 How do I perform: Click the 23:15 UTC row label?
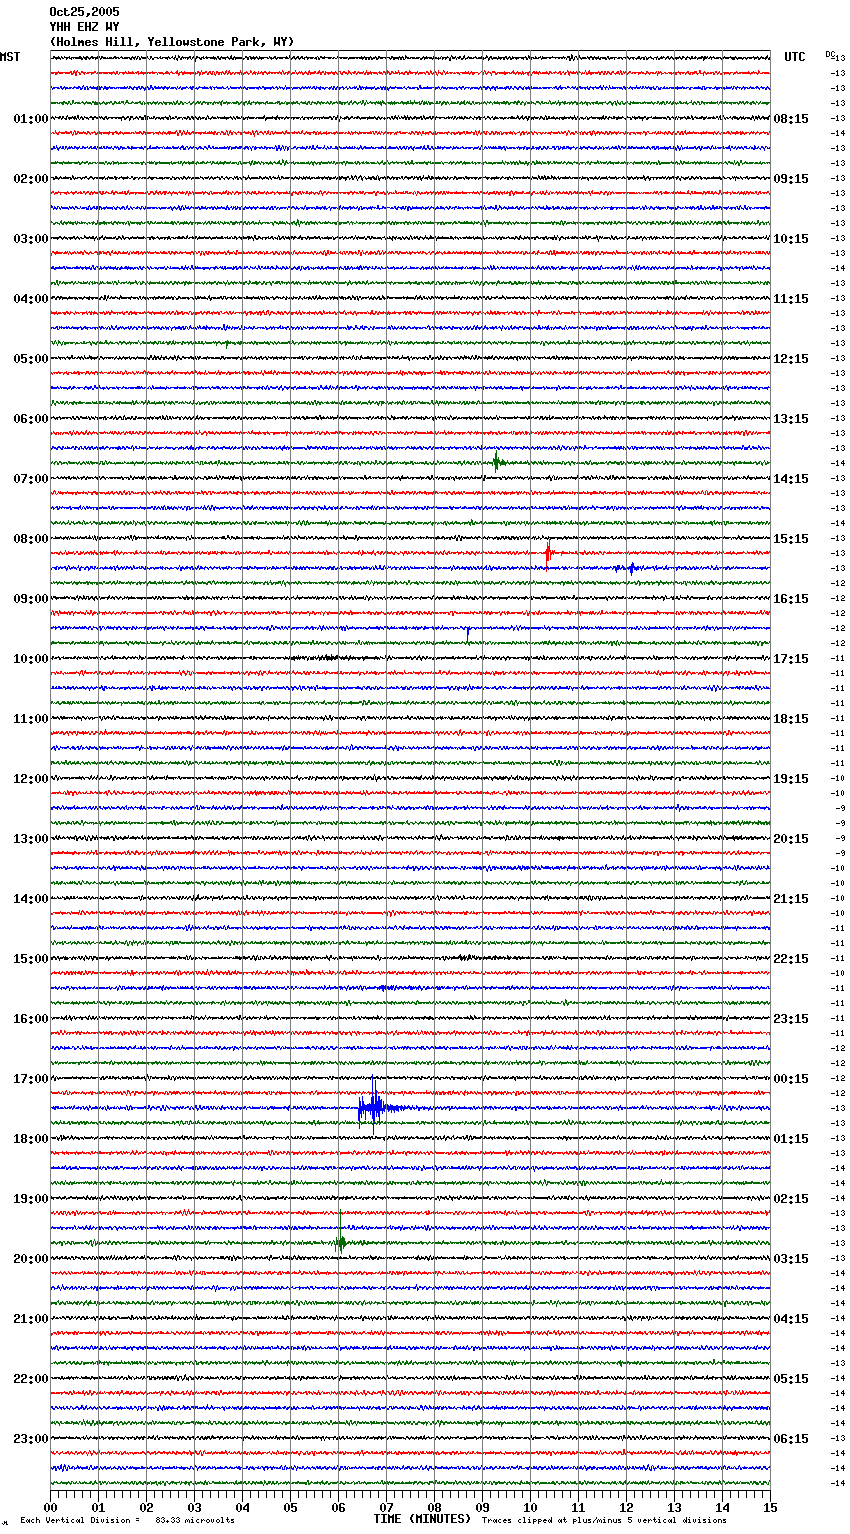(x=791, y=1019)
